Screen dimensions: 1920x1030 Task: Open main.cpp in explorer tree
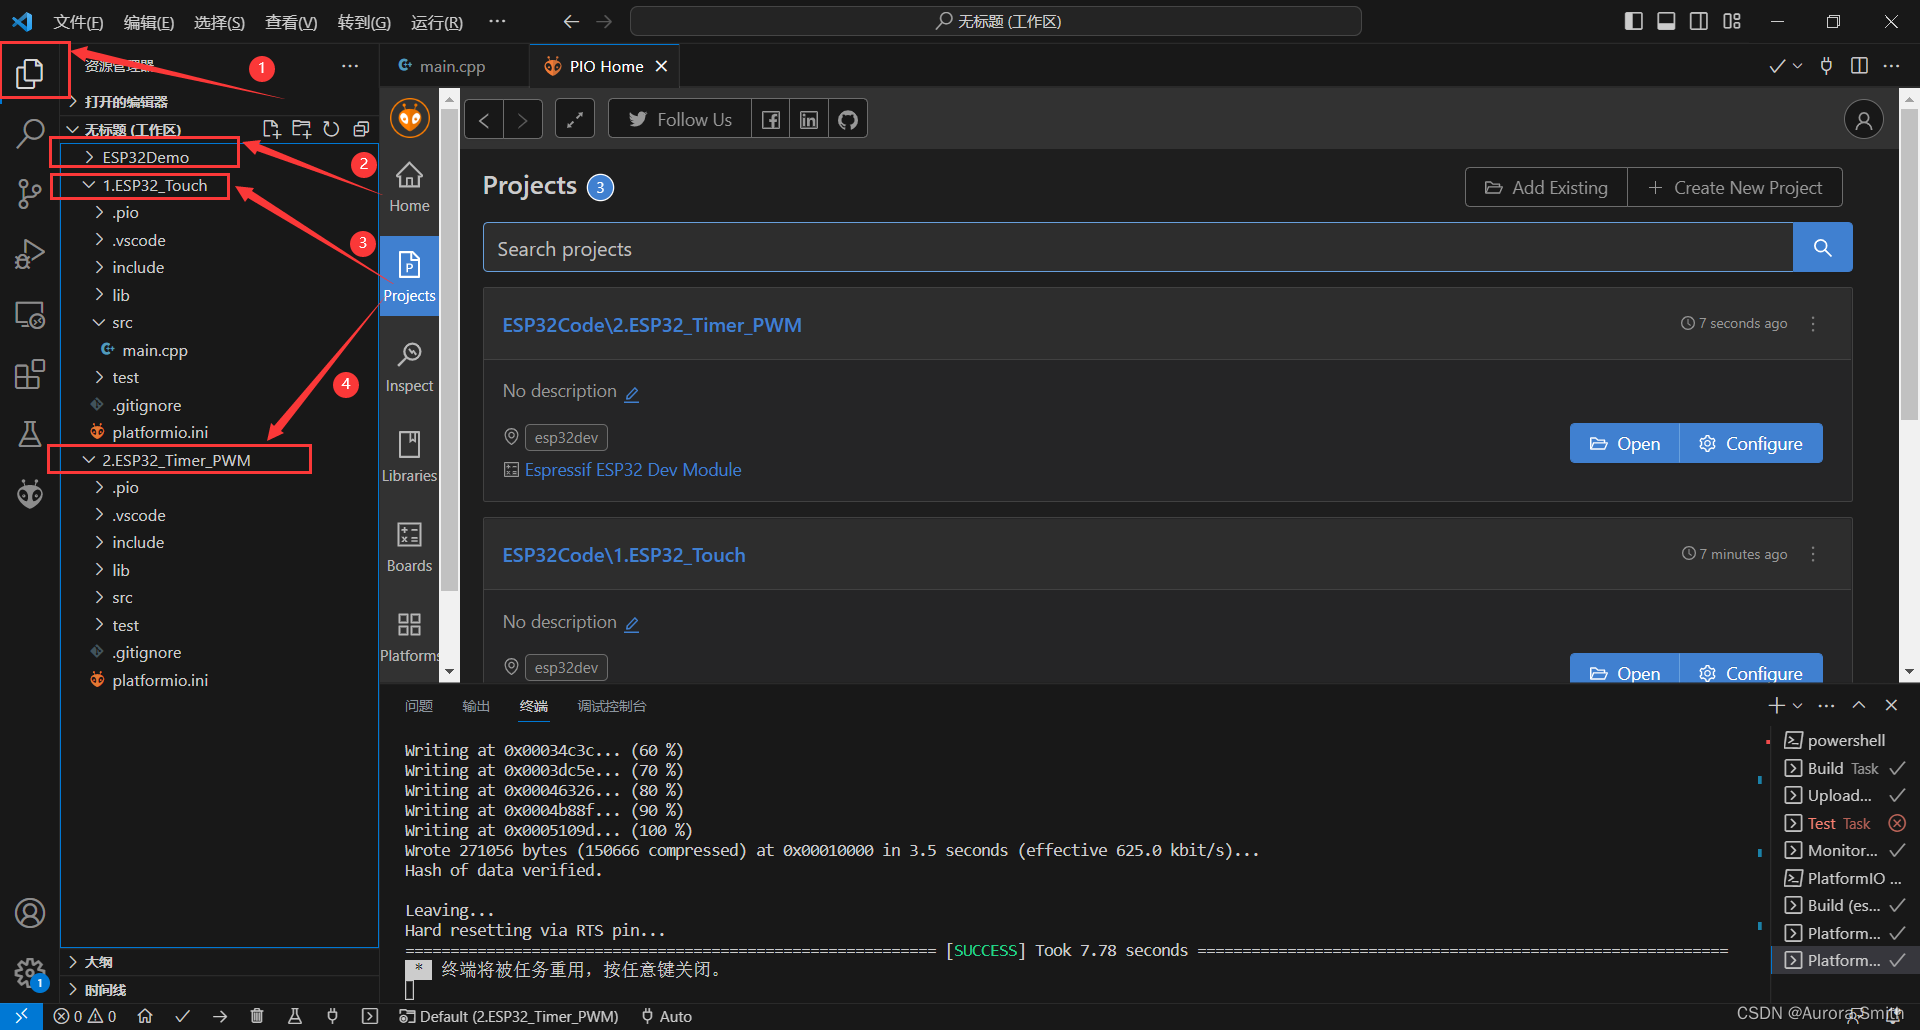tap(154, 350)
